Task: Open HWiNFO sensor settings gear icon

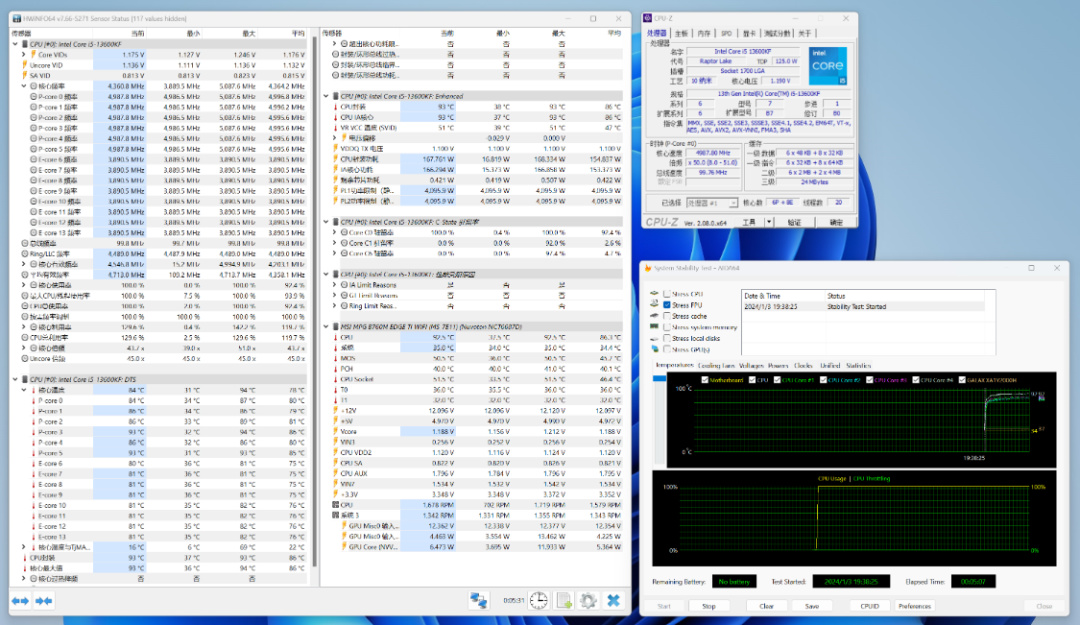Action: [x=588, y=600]
